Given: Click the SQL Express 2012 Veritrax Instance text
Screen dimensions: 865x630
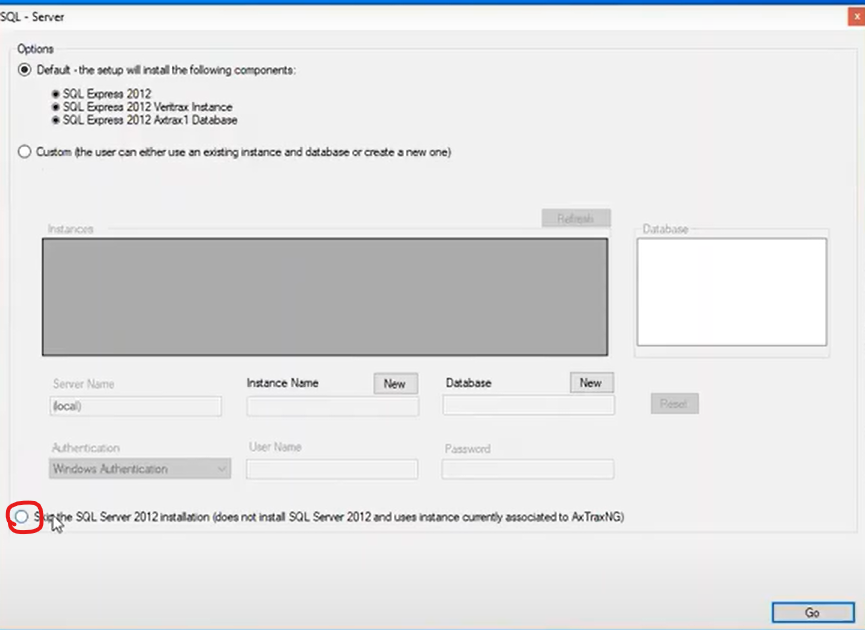Looking at the screenshot, I should pyautogui.click(x=147, y=107).
